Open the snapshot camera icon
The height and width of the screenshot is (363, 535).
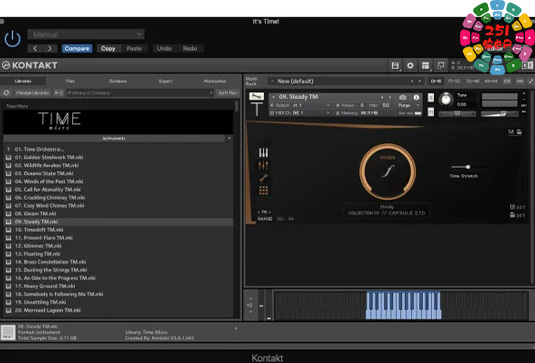403,98
